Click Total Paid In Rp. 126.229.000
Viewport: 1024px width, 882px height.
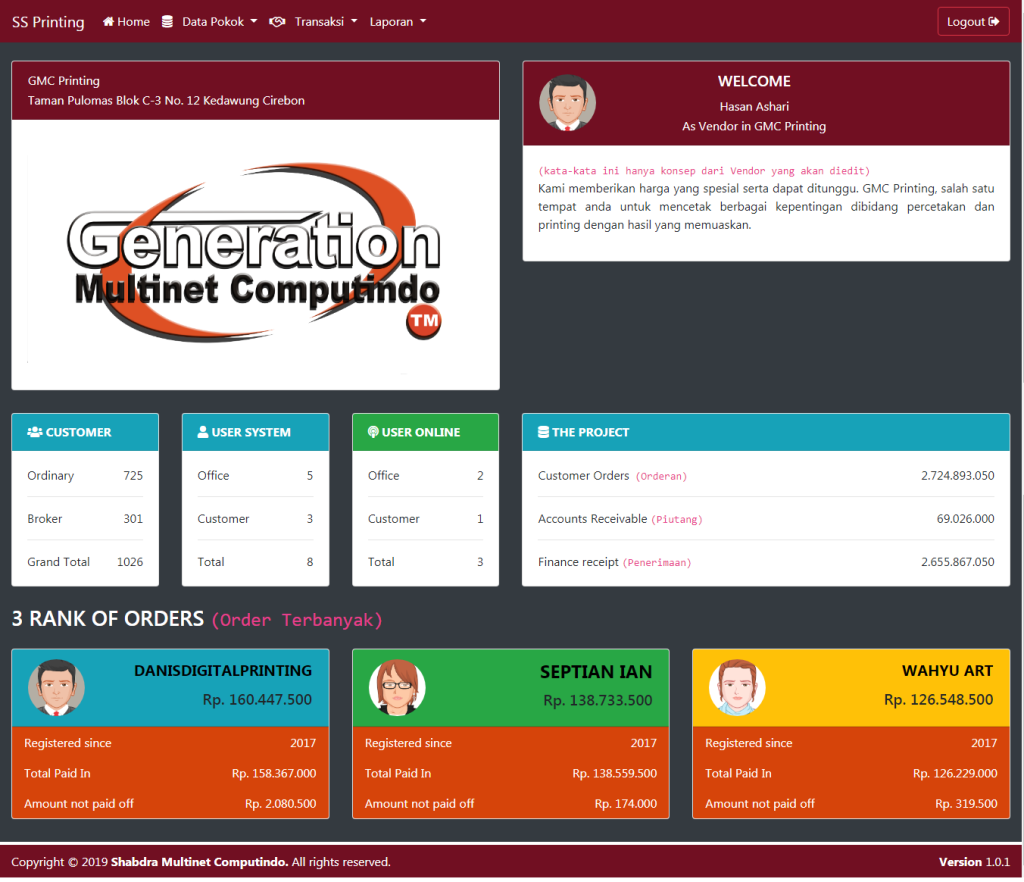[955, 773]
